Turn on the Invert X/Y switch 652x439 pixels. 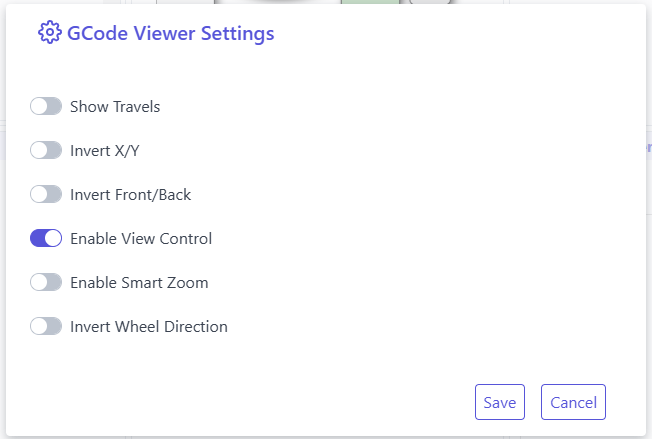point(46,150)
